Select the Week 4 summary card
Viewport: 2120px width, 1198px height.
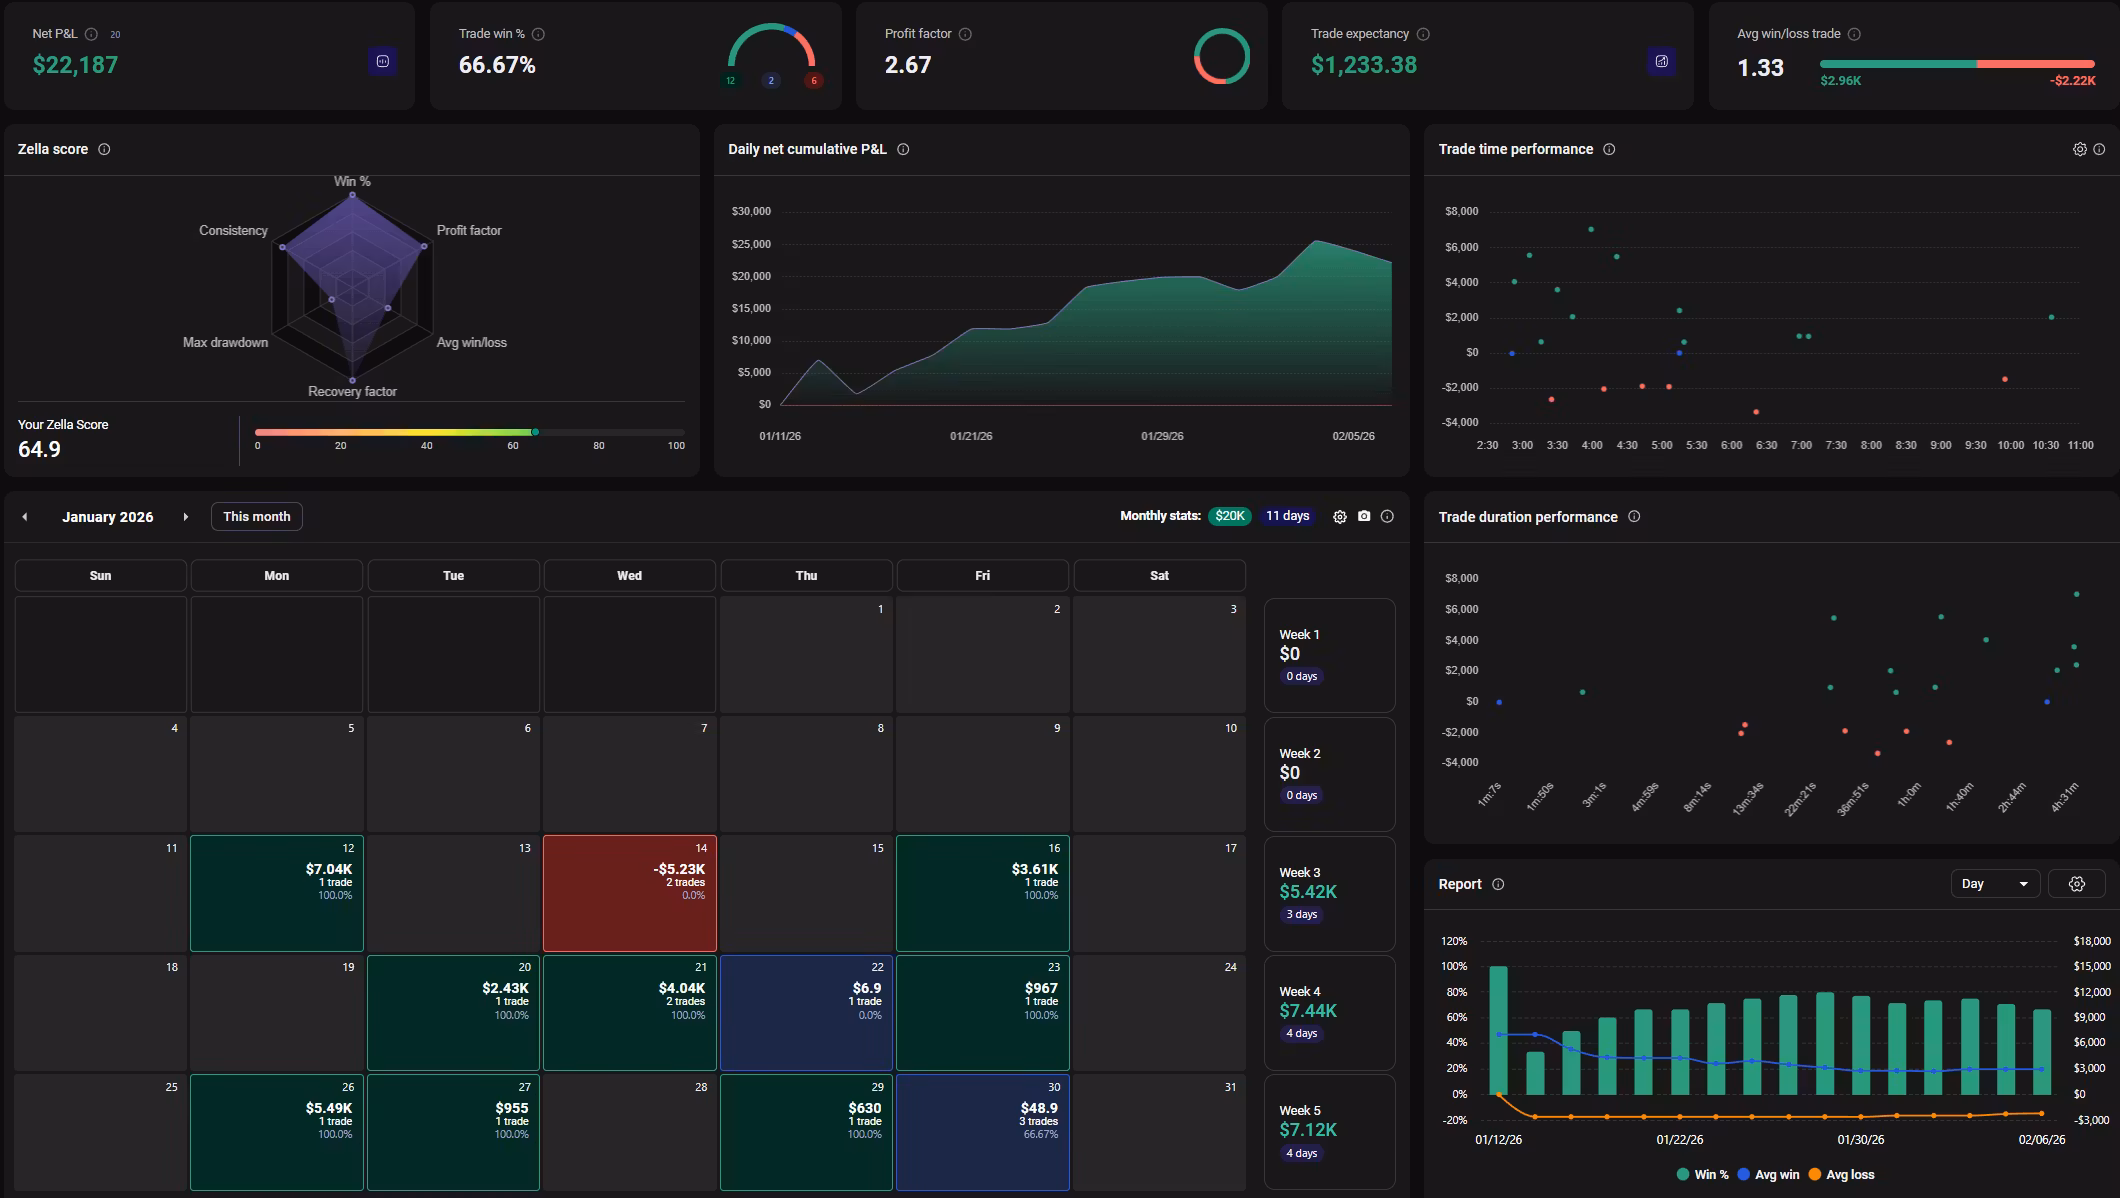coord(1329,1012)
